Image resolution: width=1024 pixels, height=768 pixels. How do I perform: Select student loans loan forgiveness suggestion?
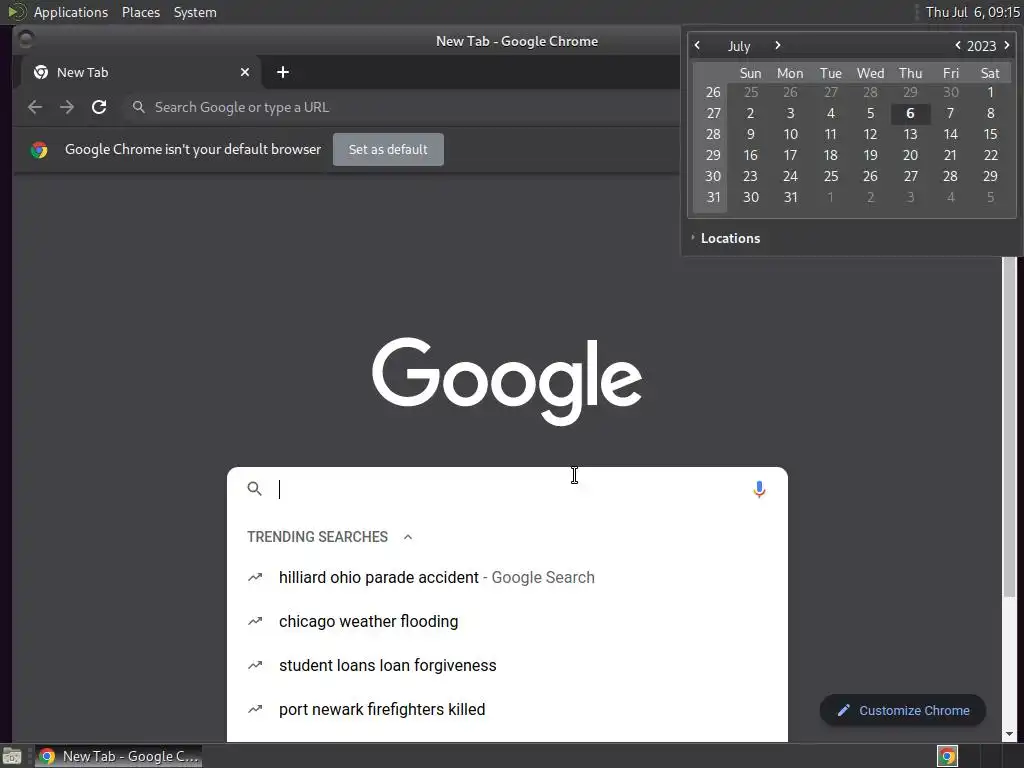tap(507, 665)
